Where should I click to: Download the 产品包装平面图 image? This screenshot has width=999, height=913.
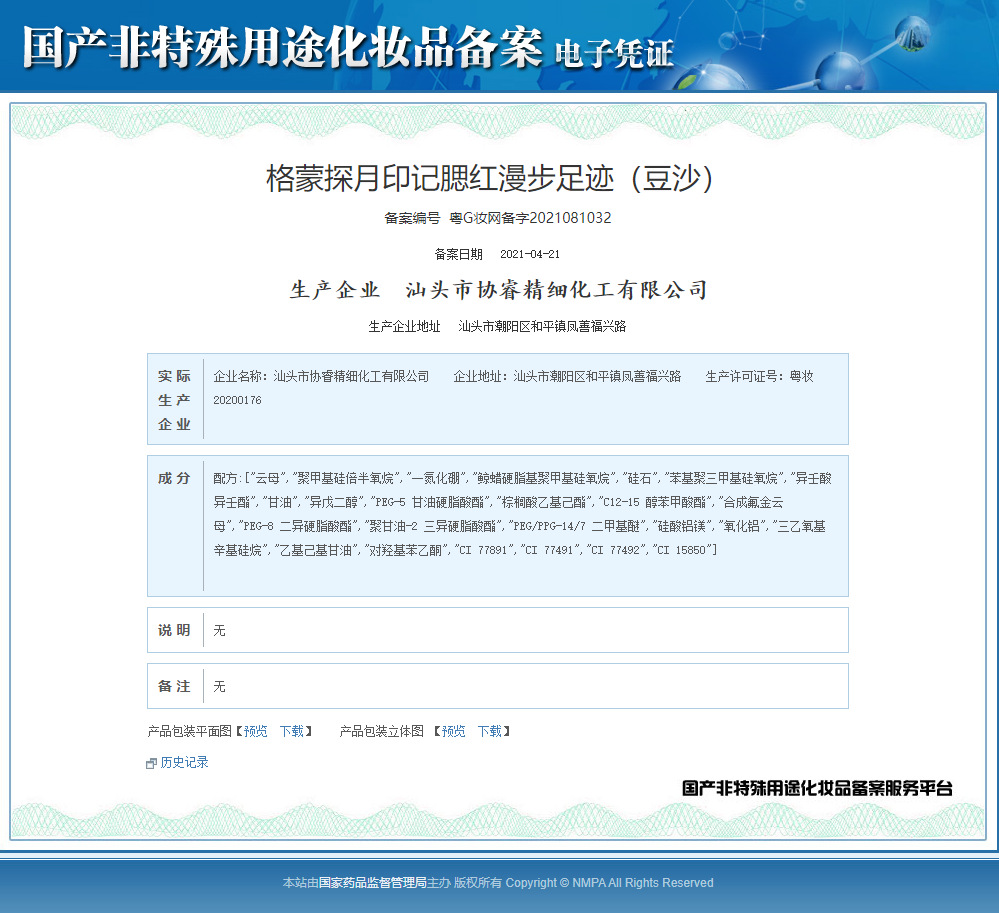pos(292,731)
